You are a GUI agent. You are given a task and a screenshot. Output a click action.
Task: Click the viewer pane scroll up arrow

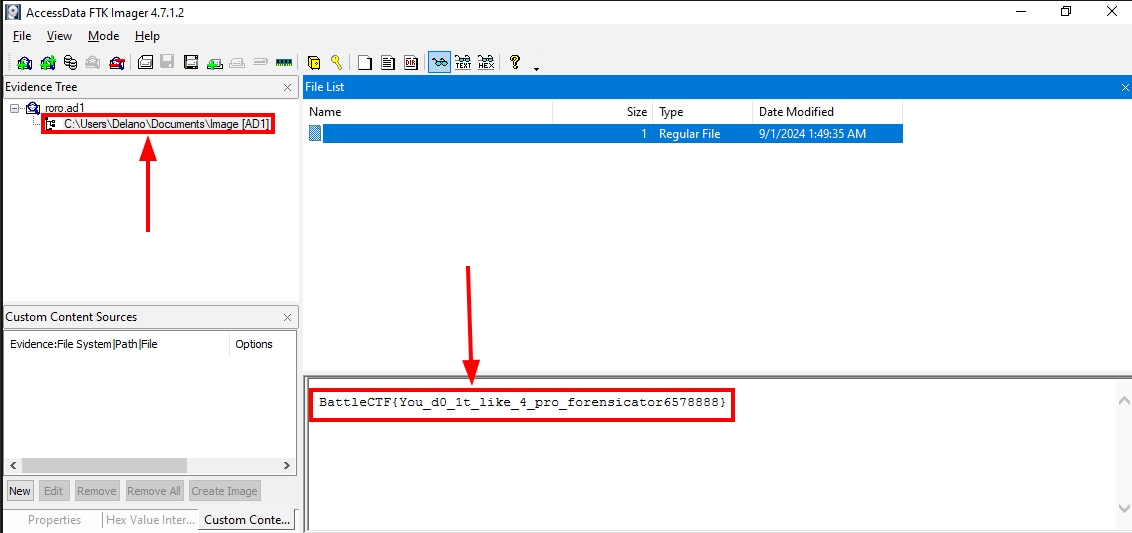click(1123, 400)
